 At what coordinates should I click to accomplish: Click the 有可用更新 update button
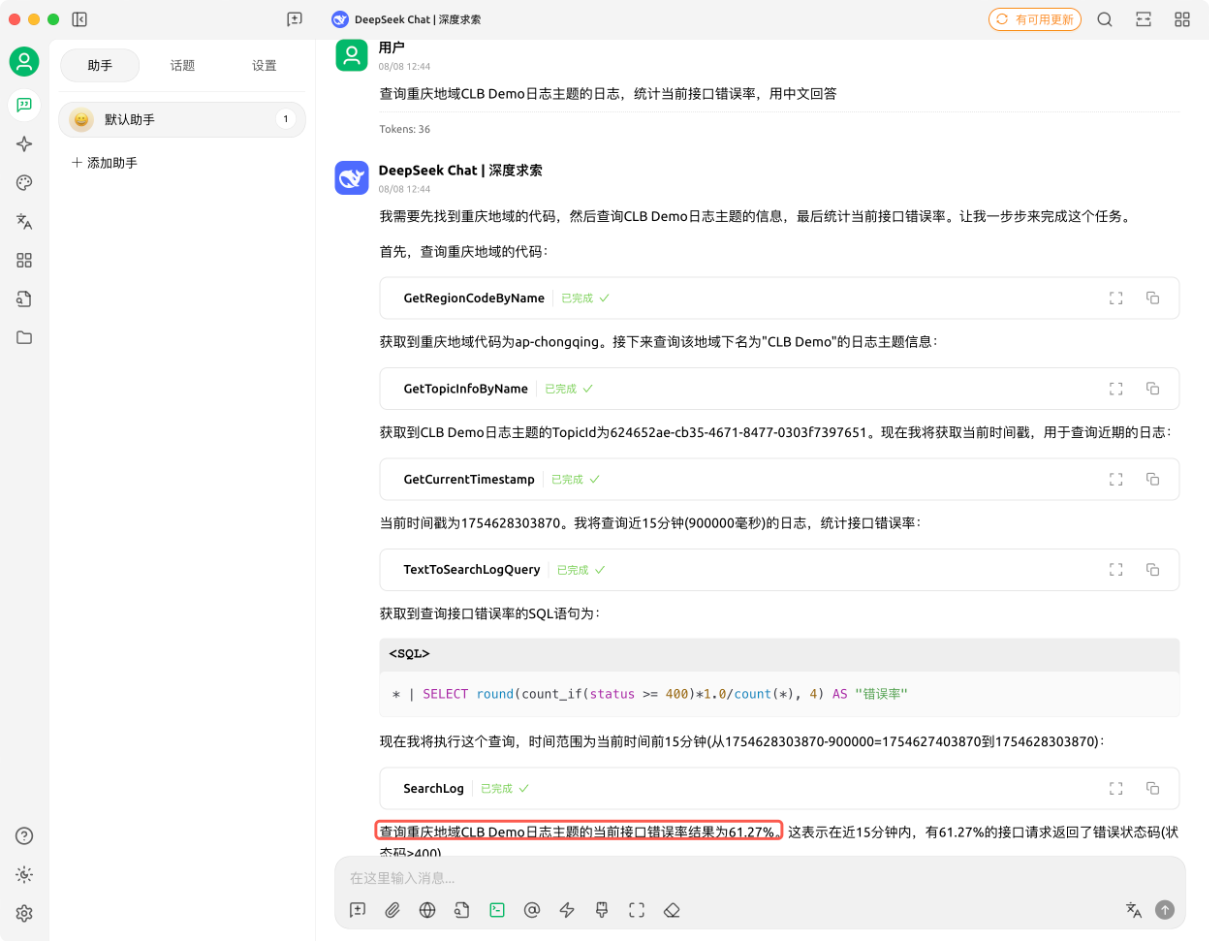pos(1035,19)
